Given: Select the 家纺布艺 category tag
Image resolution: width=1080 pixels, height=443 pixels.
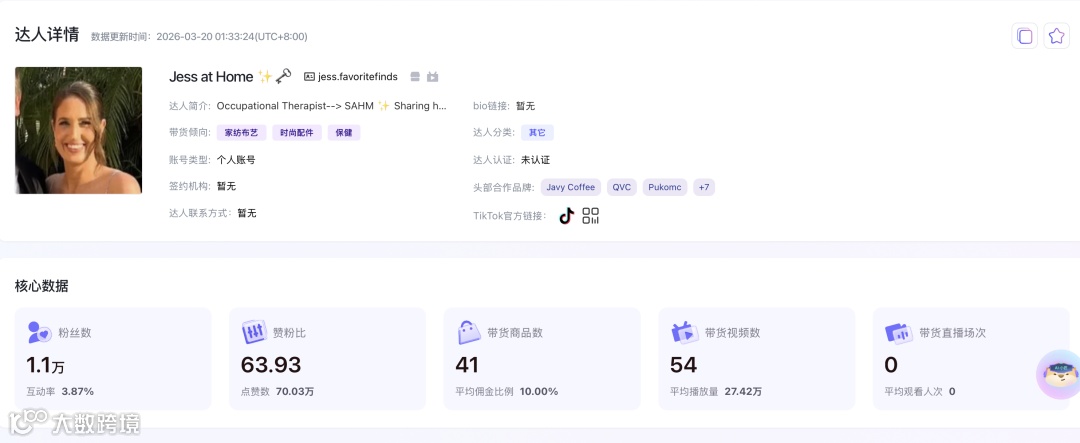Looking at the screenshot, I should pos(241,133).
